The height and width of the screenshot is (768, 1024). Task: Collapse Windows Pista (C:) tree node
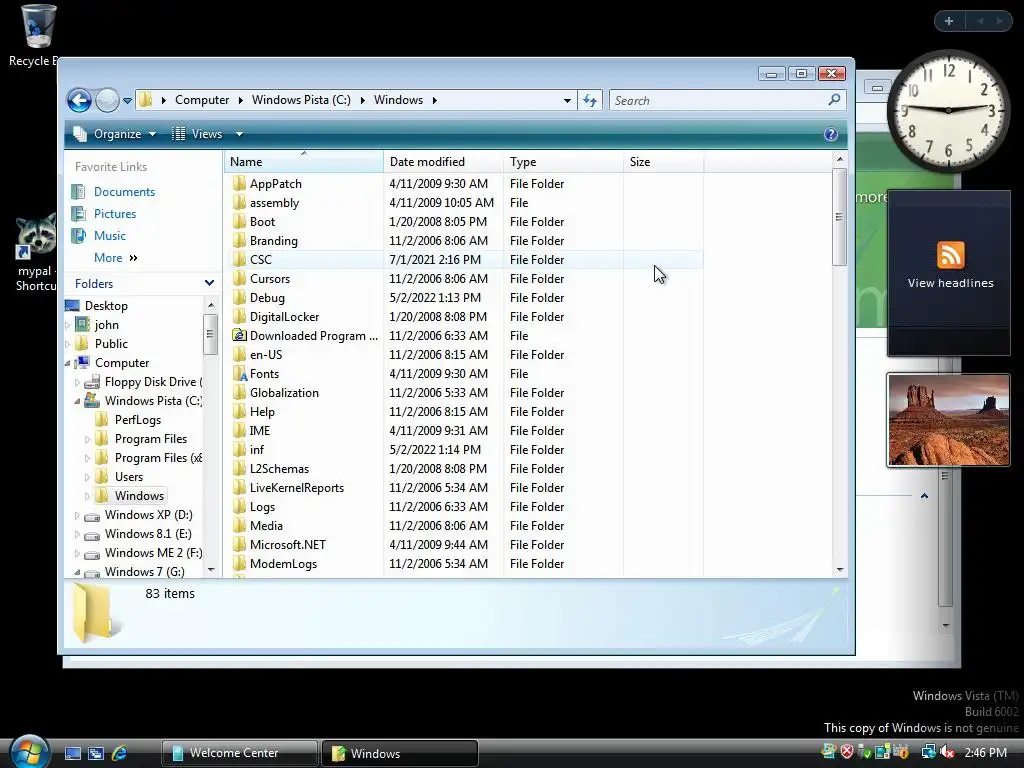tap(77, 401)
